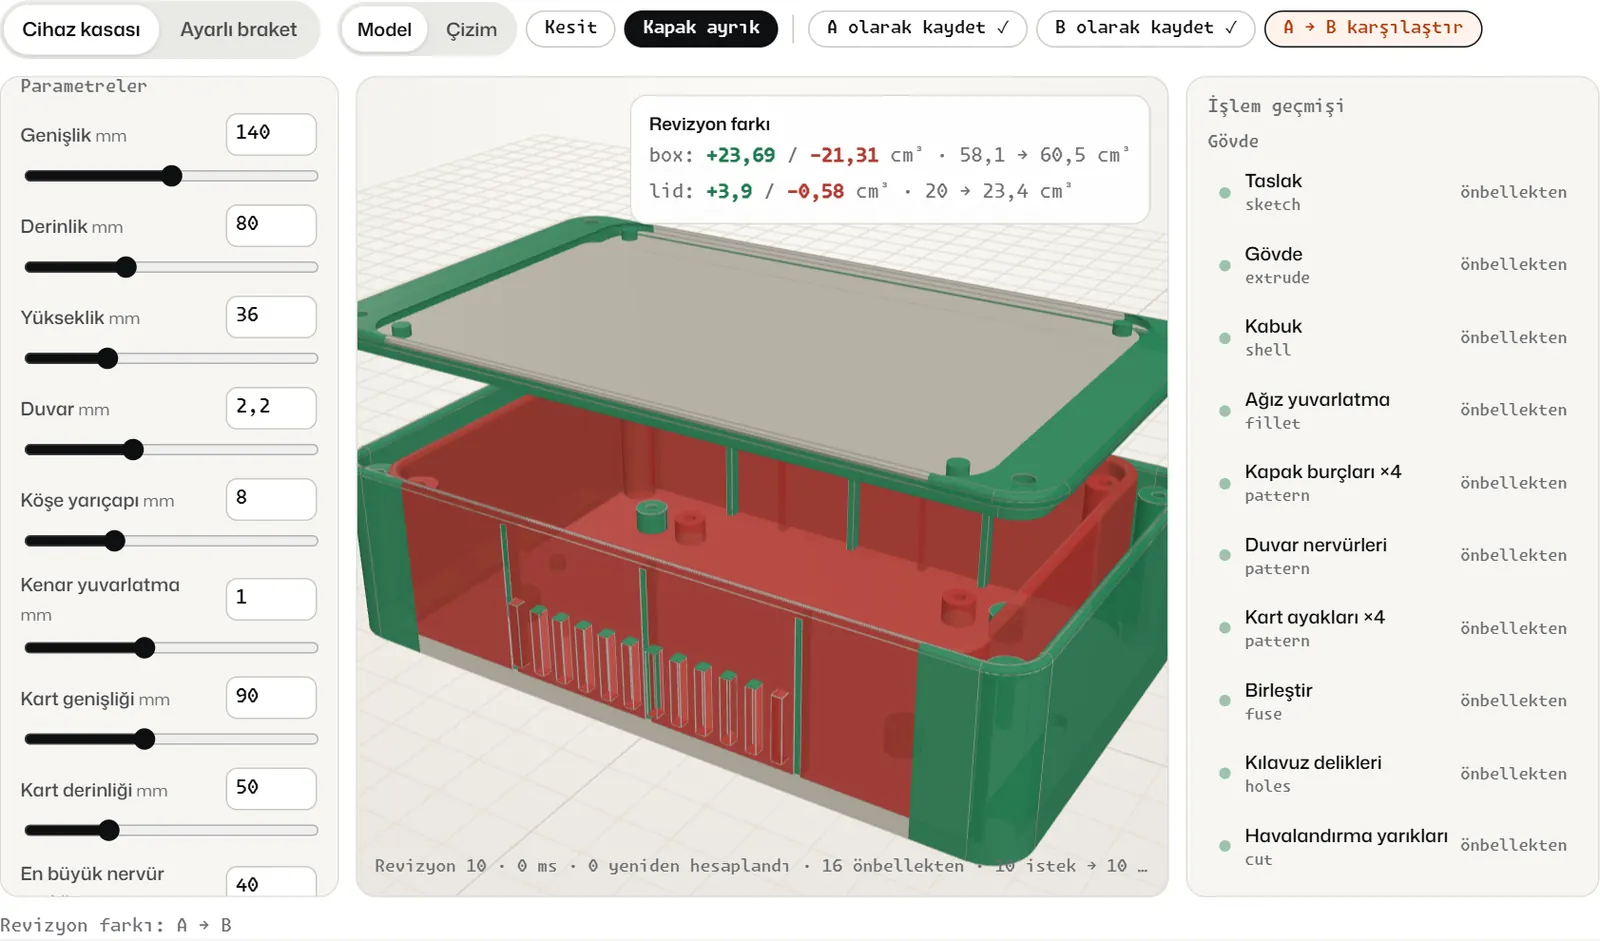Click the Derinlik slider handle
1600x941 pixels.
click(126, 267)
